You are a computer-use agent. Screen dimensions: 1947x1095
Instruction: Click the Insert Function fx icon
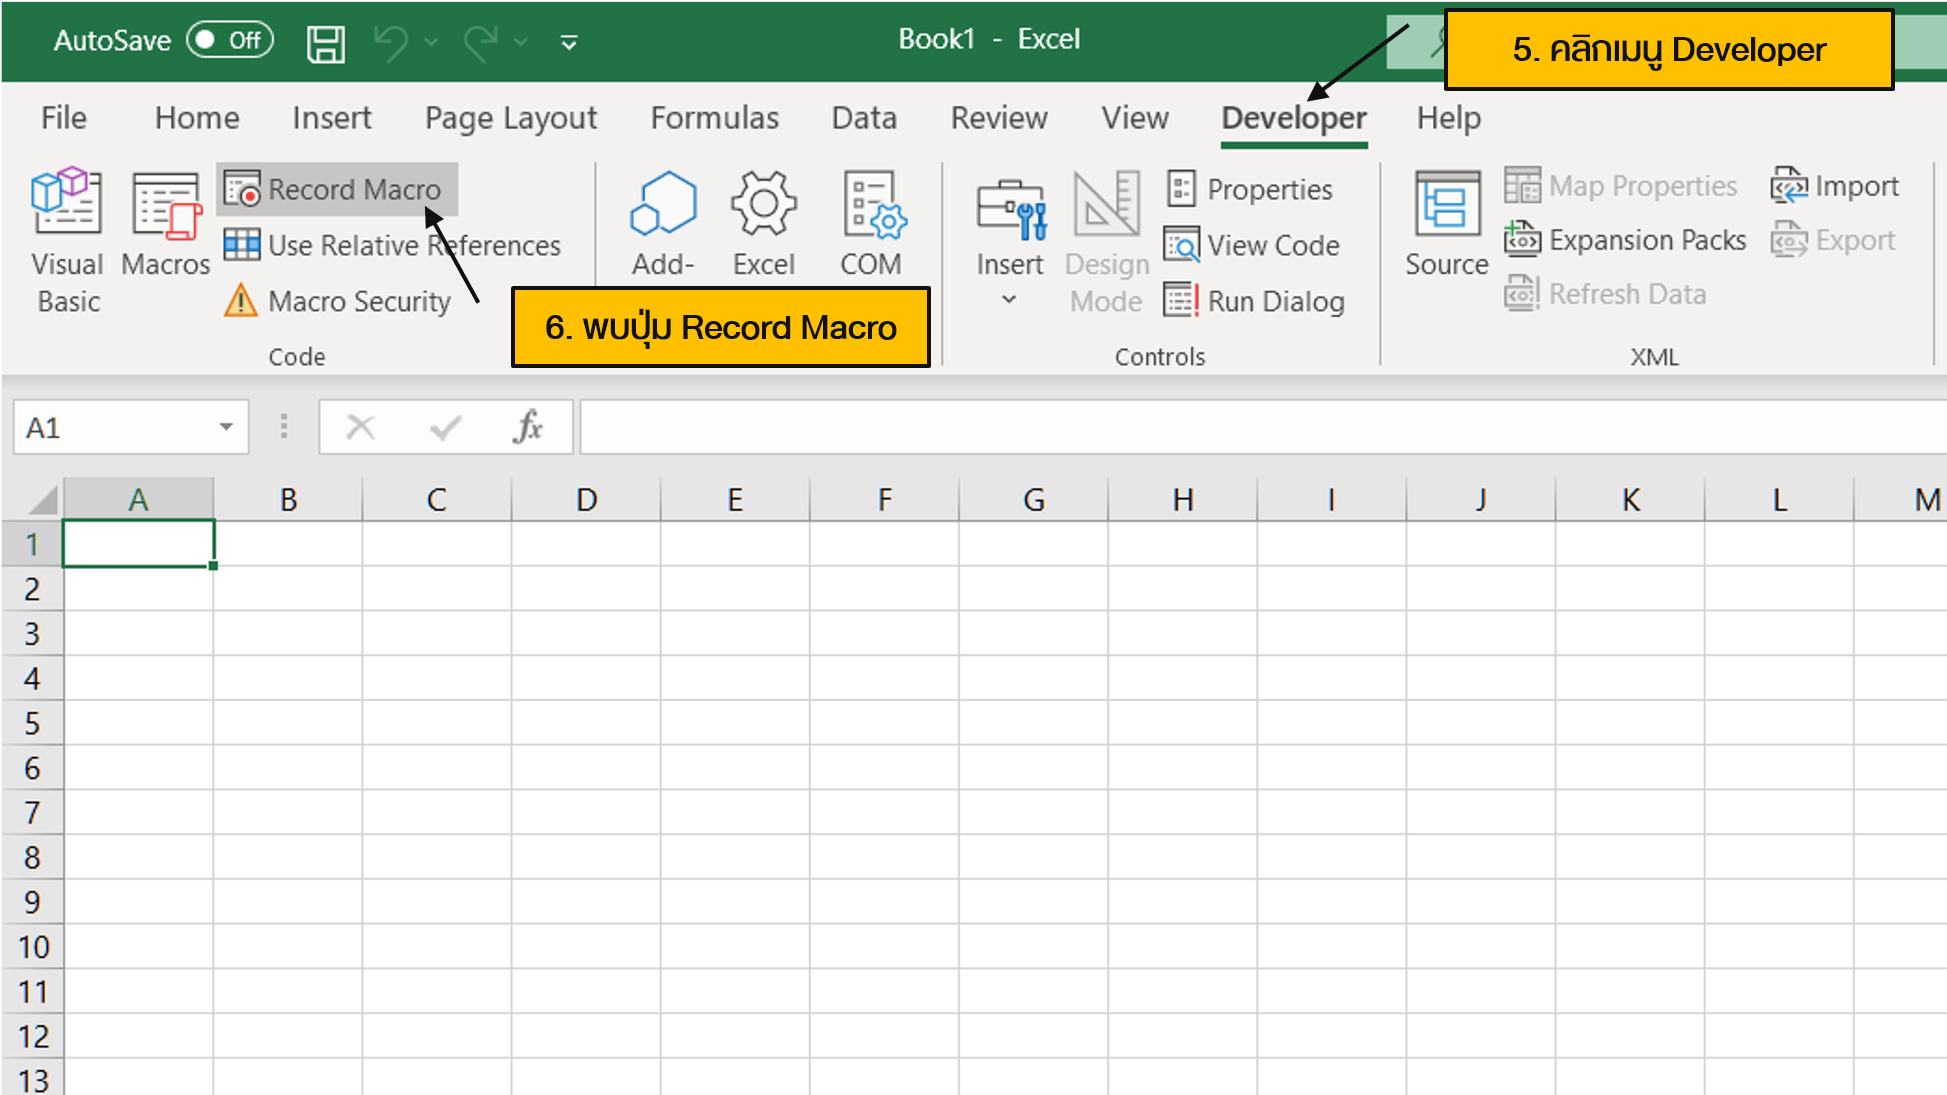point(527,427)
